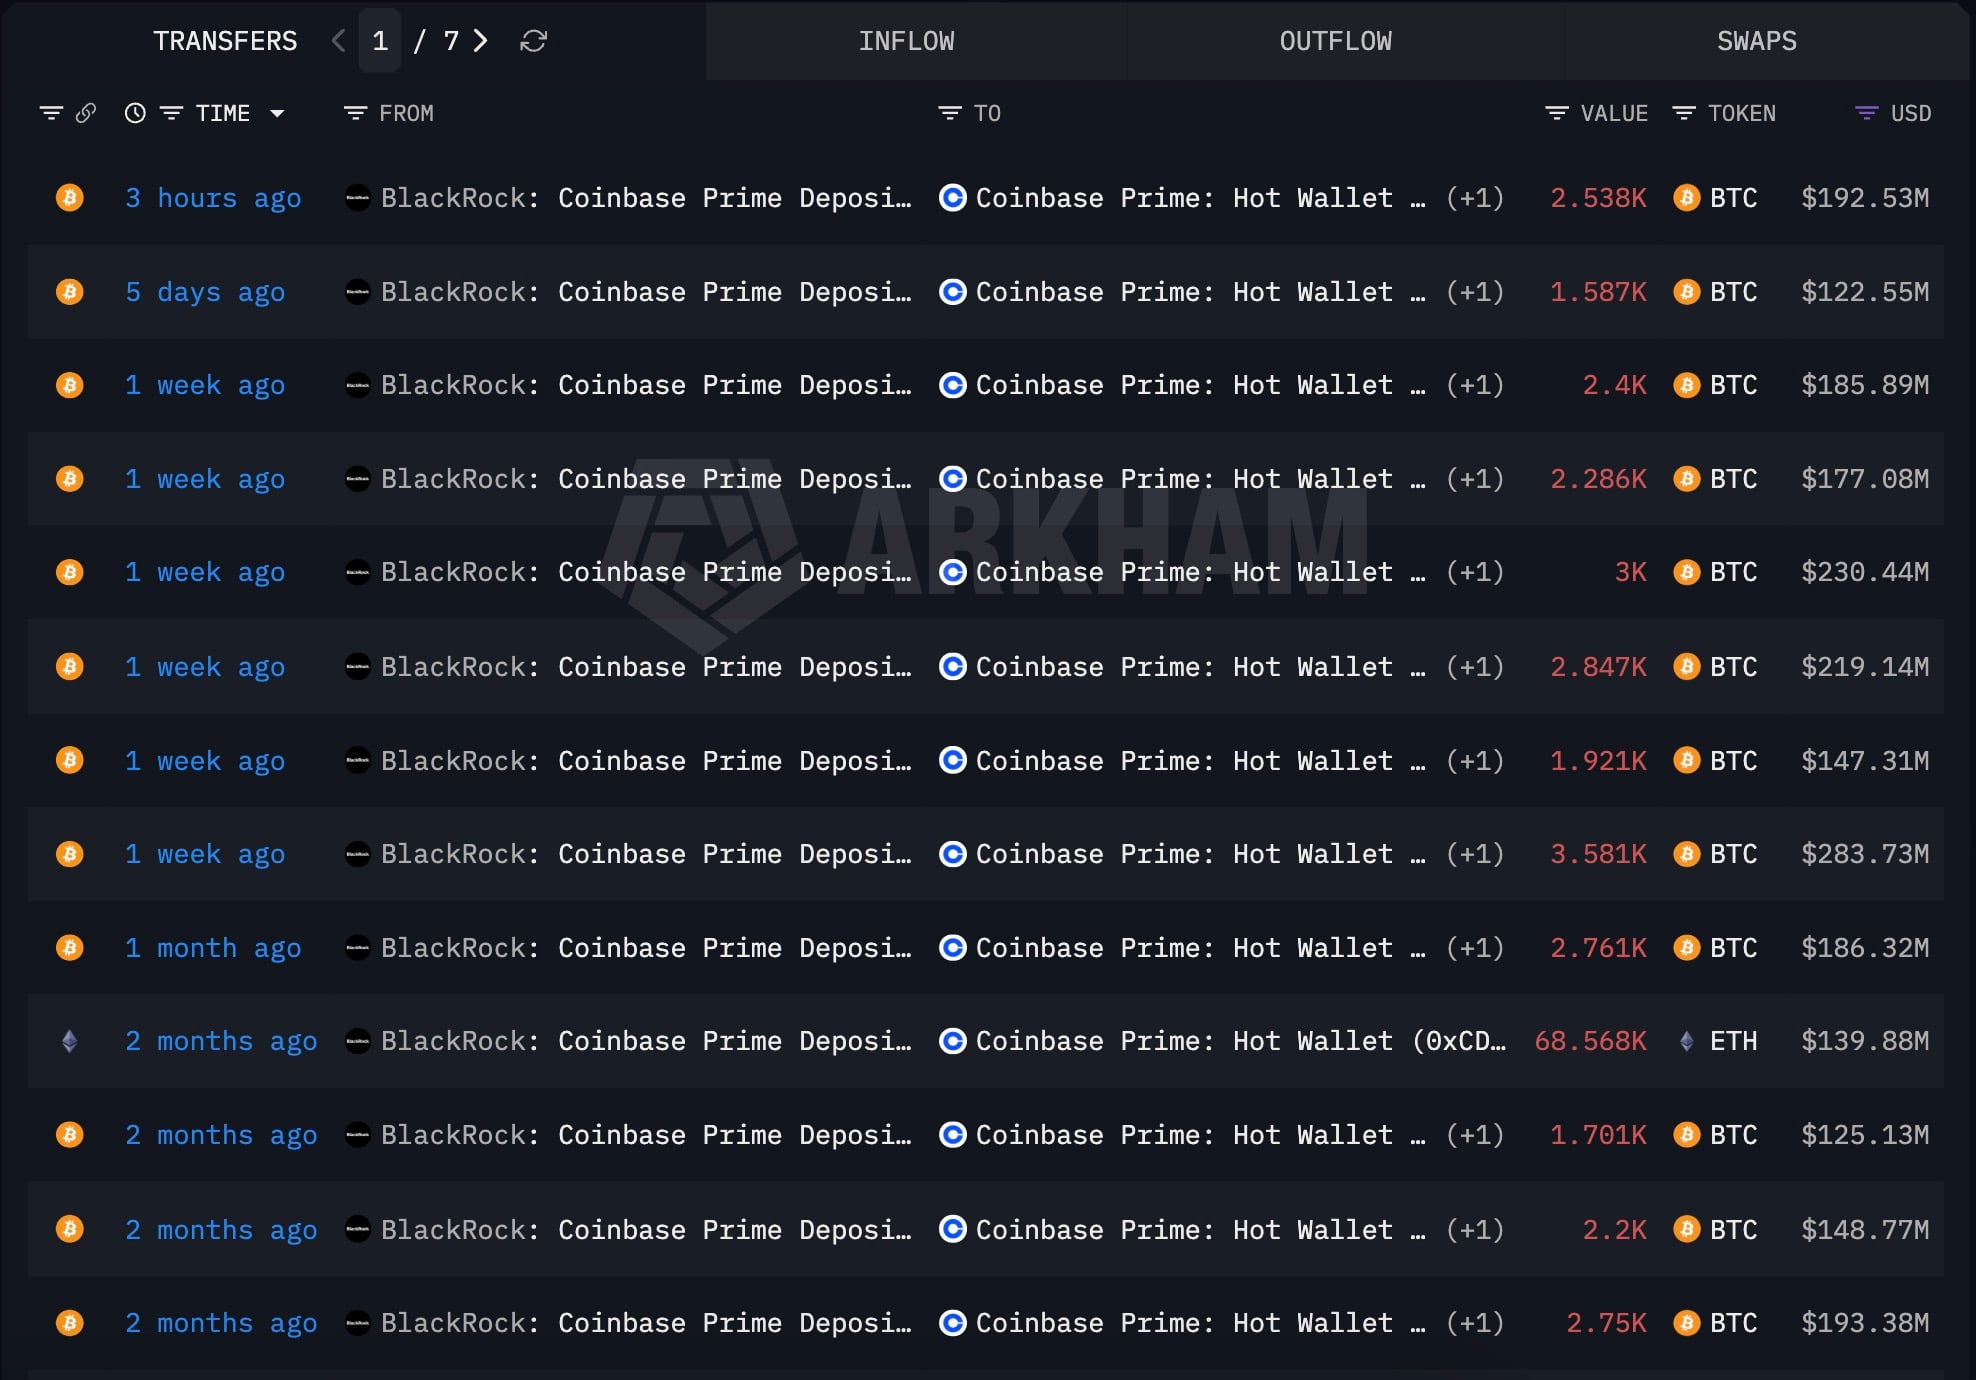
Task: Go to the previous transfers page
Action: [x=339, y=41]
